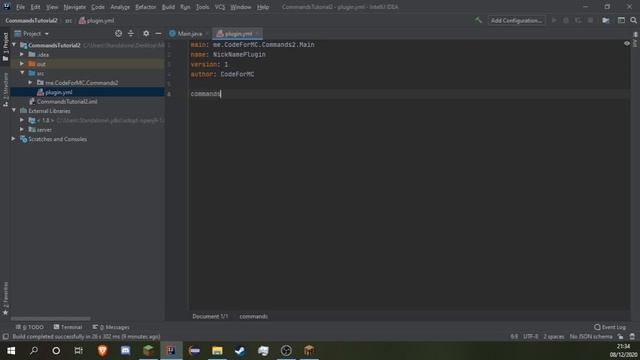This screenshot has height=360, width=640.
Task: Click the IntelliJ IDEA taskbar icon
Action: pos(171,351)
